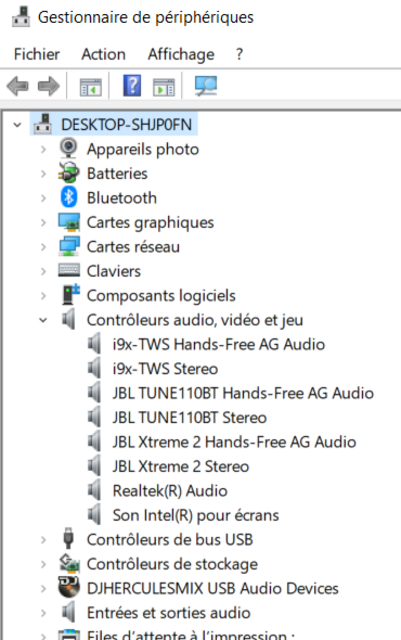Click the Contrôleurs de stockage icon
Viewport: 401px width, 640px height.
(x=69, y=563)
